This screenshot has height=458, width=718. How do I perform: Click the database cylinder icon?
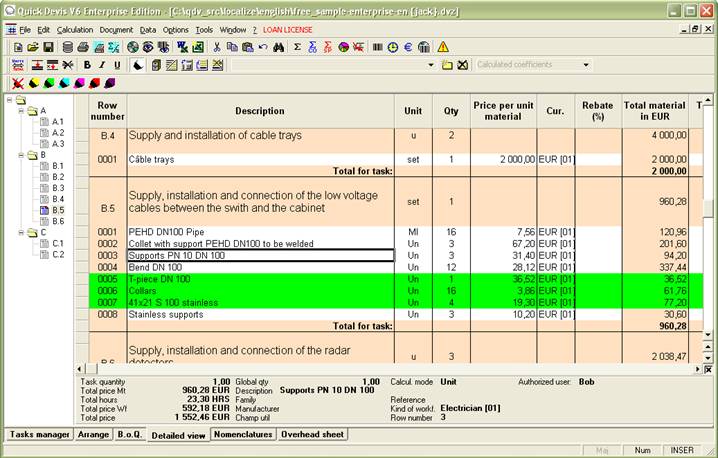pyautogui.click(x=68, y=47)
